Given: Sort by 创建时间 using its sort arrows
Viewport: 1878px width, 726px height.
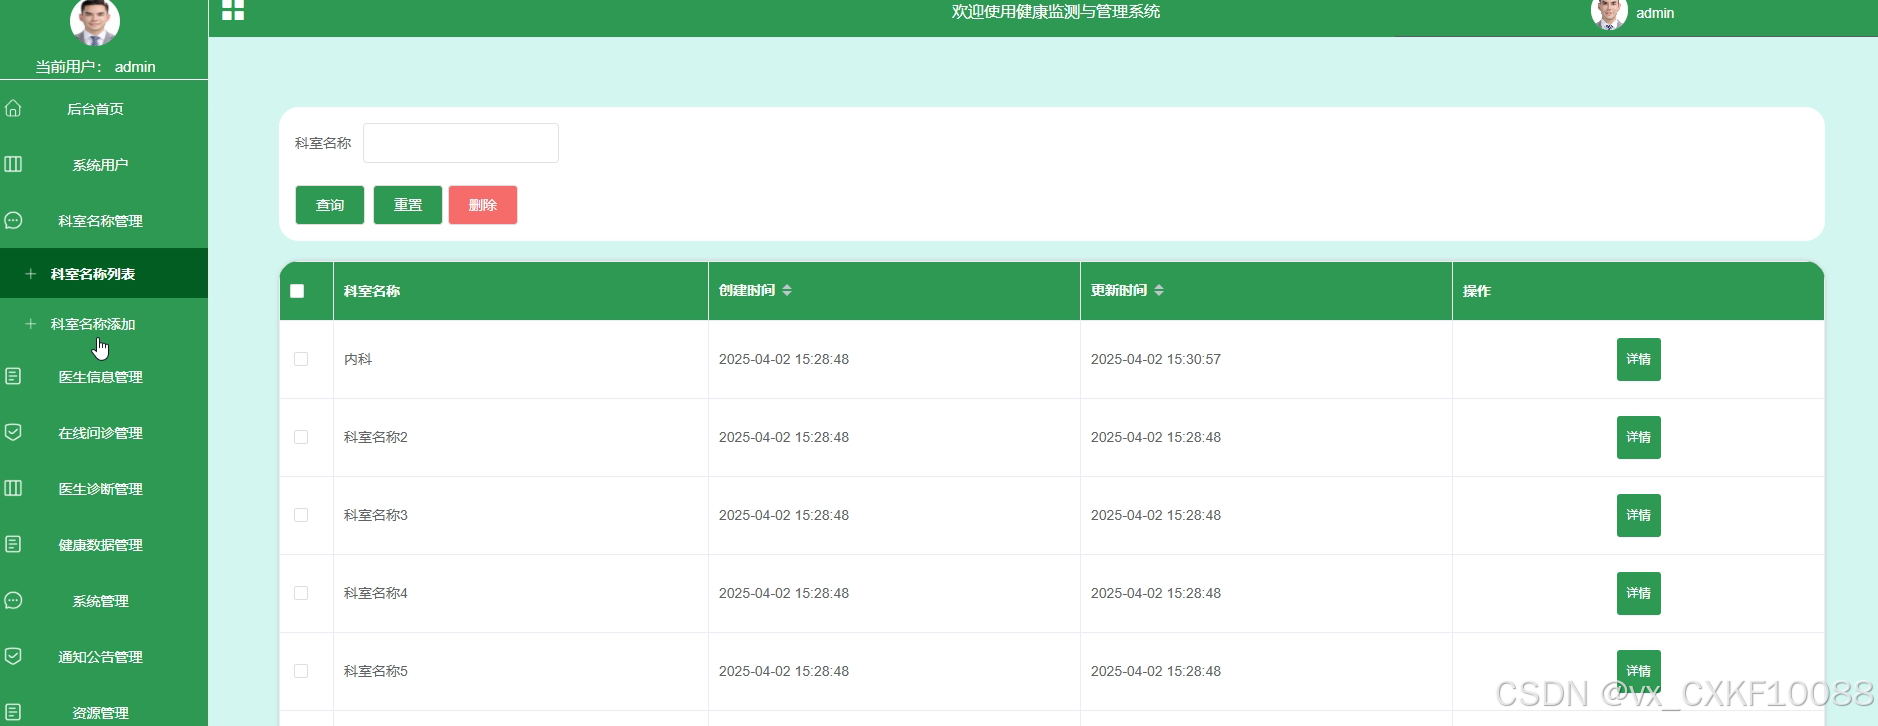Looking at the screenshot, I should tap(787, 290).
